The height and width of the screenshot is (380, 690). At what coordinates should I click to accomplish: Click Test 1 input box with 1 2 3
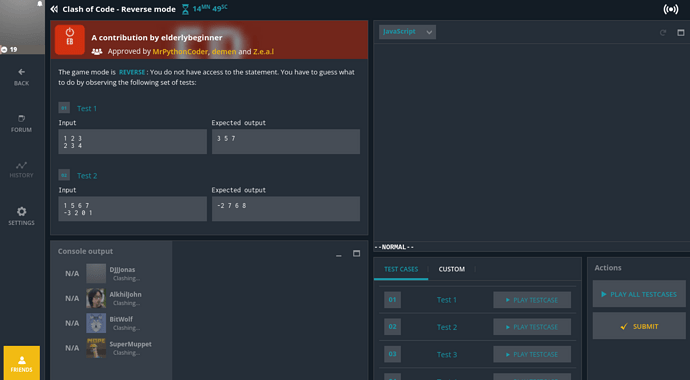(x=132, y=142)
